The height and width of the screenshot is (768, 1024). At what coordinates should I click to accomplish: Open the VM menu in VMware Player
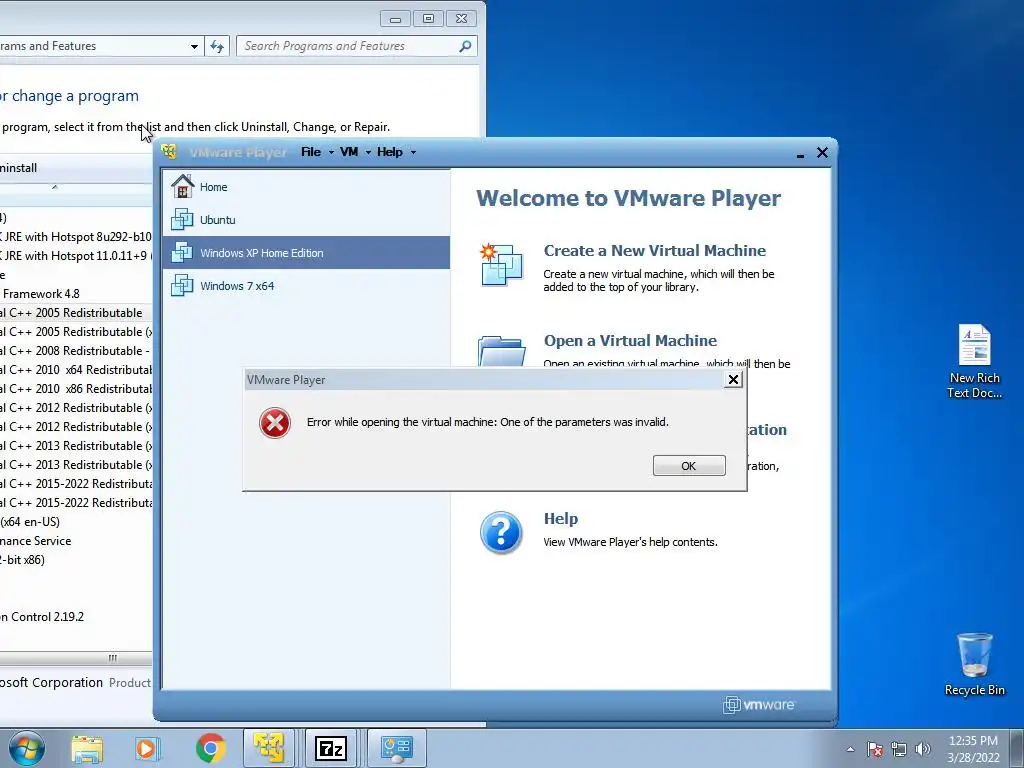click(x=349, y=152)
